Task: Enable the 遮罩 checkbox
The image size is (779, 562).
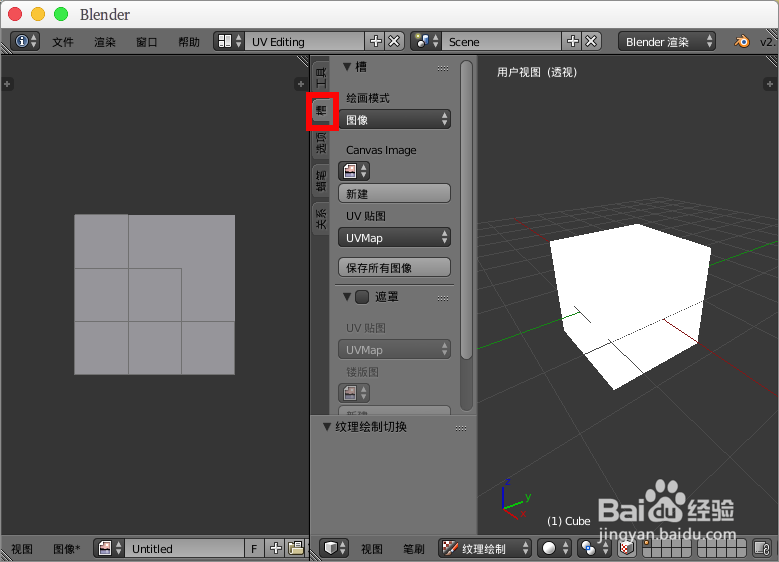Action: click(x=362, y=297)
